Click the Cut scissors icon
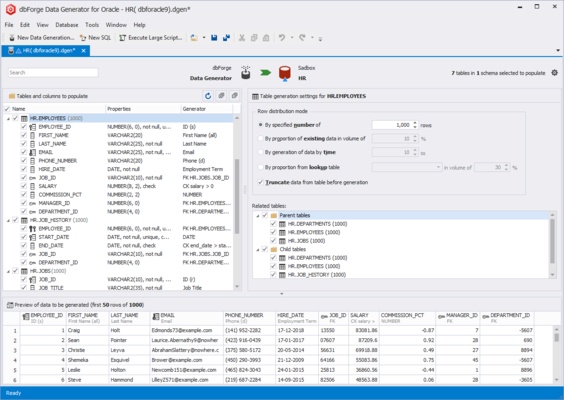Screen dimensions: 564x400 [242, 37]
